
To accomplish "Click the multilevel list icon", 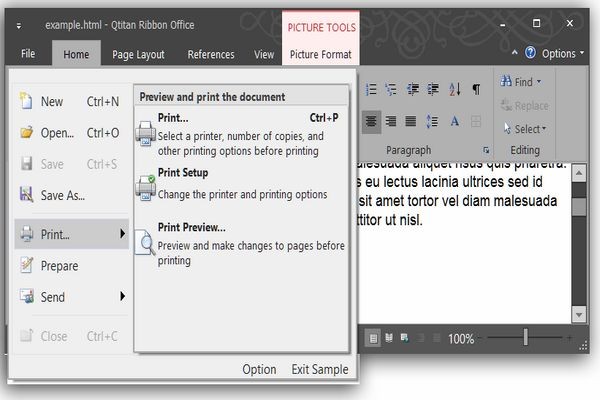I will pyautogui.click(x=391, y=89).
